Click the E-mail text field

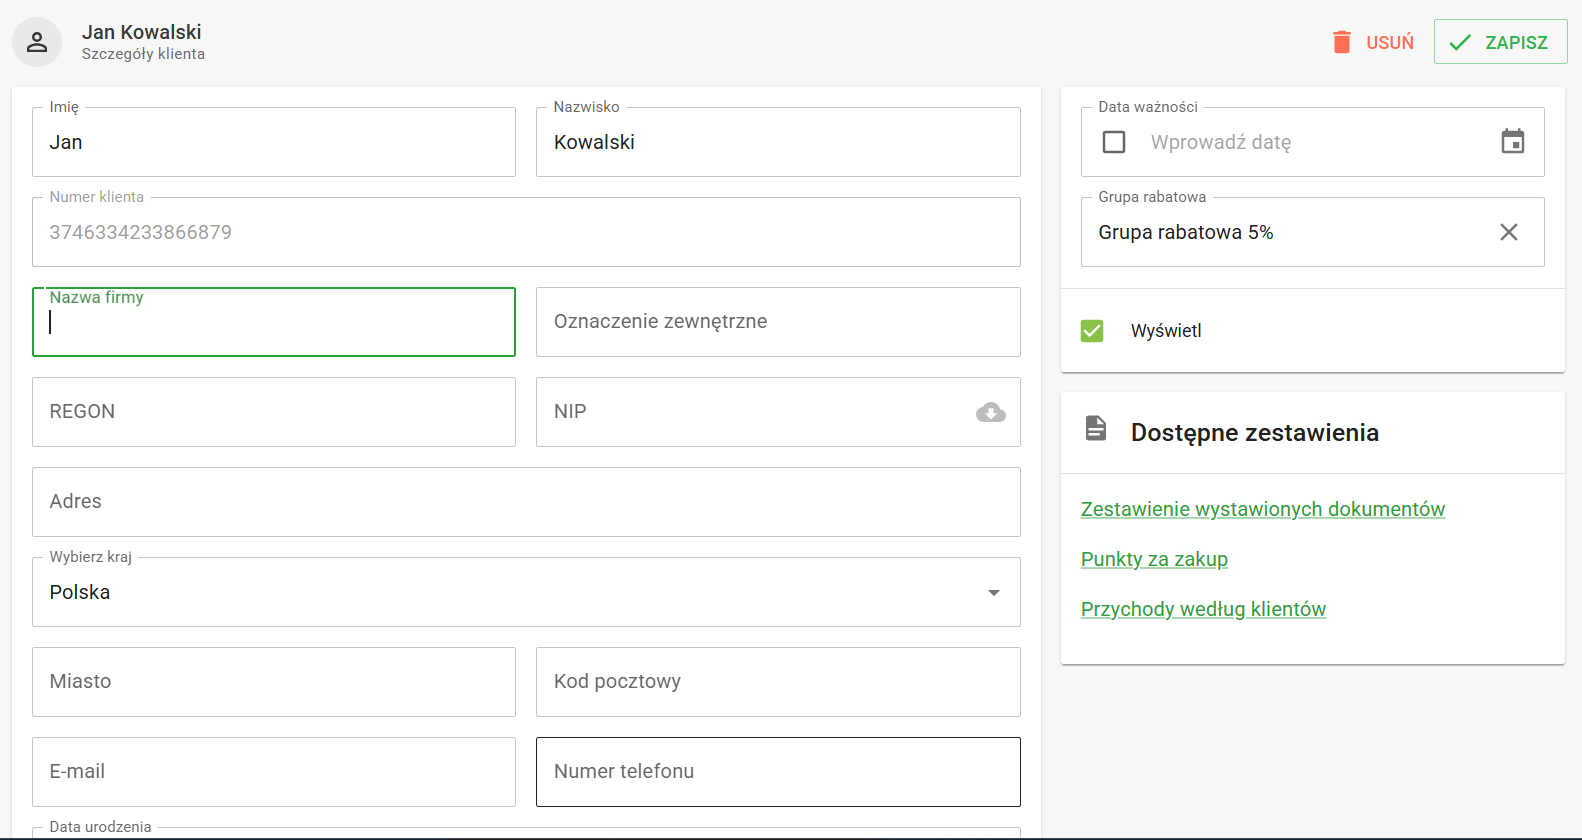point(273,772)
